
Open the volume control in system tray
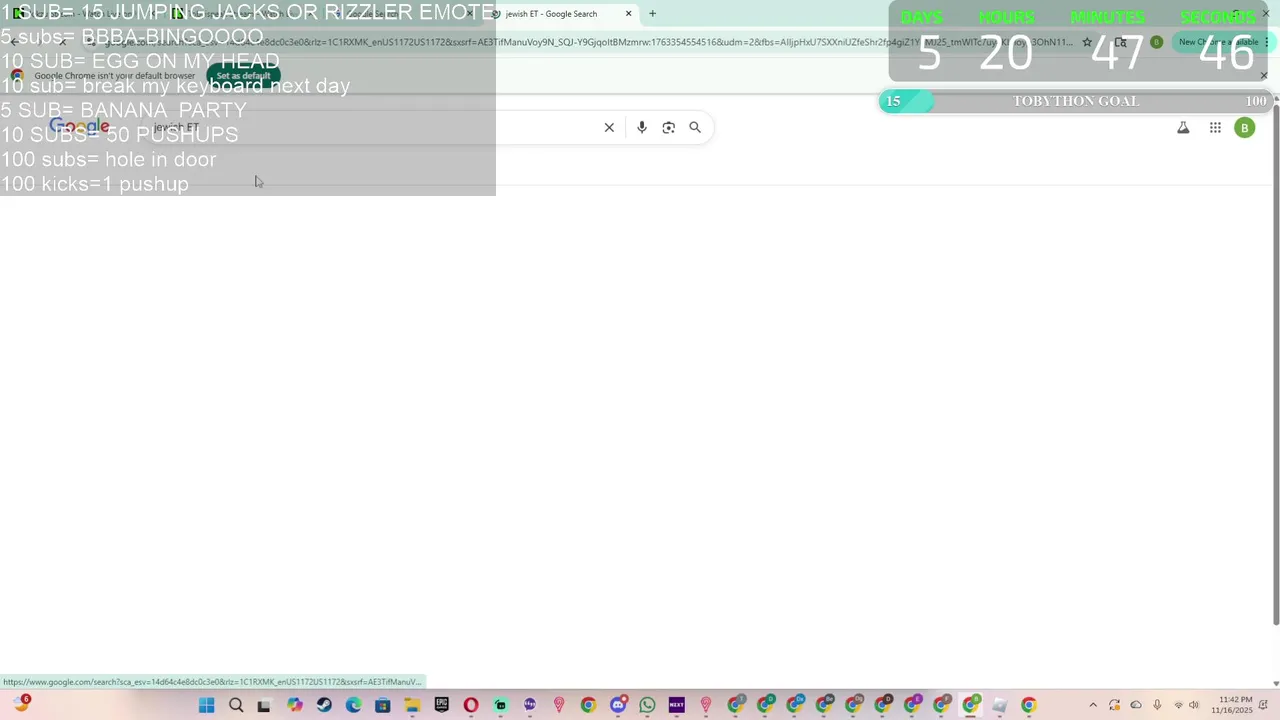(1194, 705)
